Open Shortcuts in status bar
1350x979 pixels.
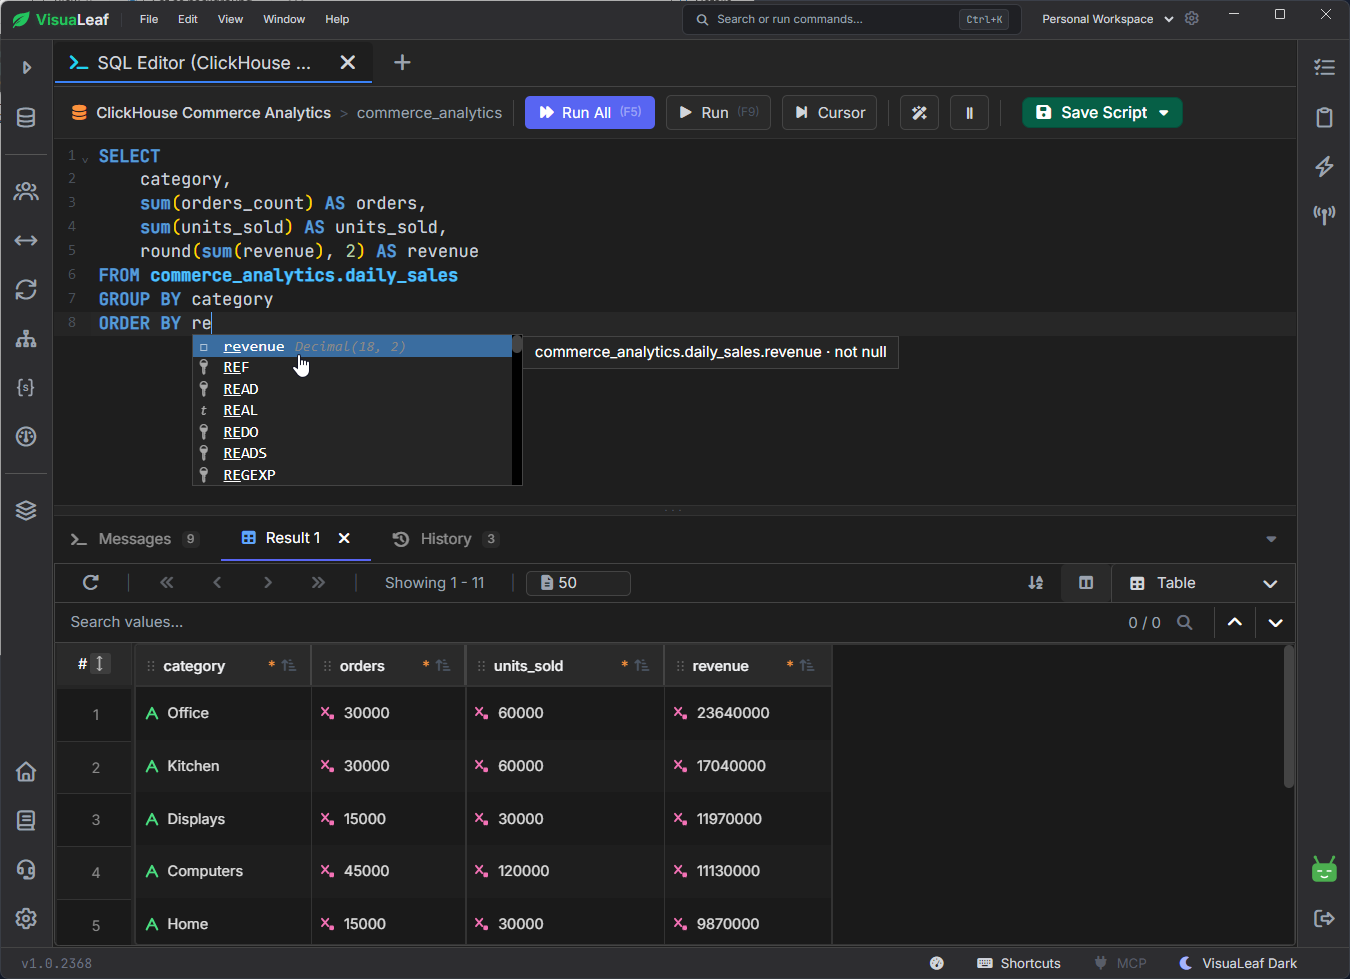1019,963
